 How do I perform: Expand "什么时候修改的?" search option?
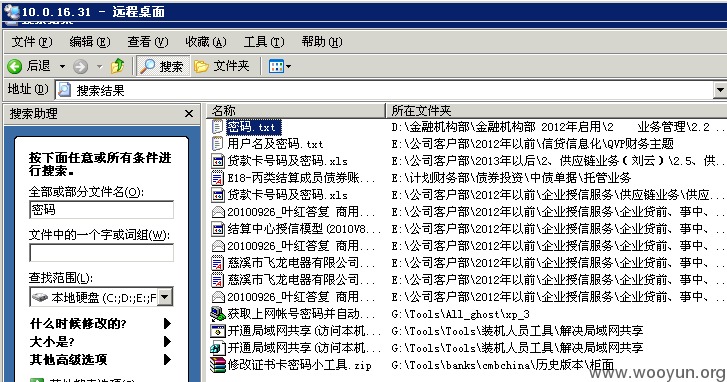click(167, 323)
